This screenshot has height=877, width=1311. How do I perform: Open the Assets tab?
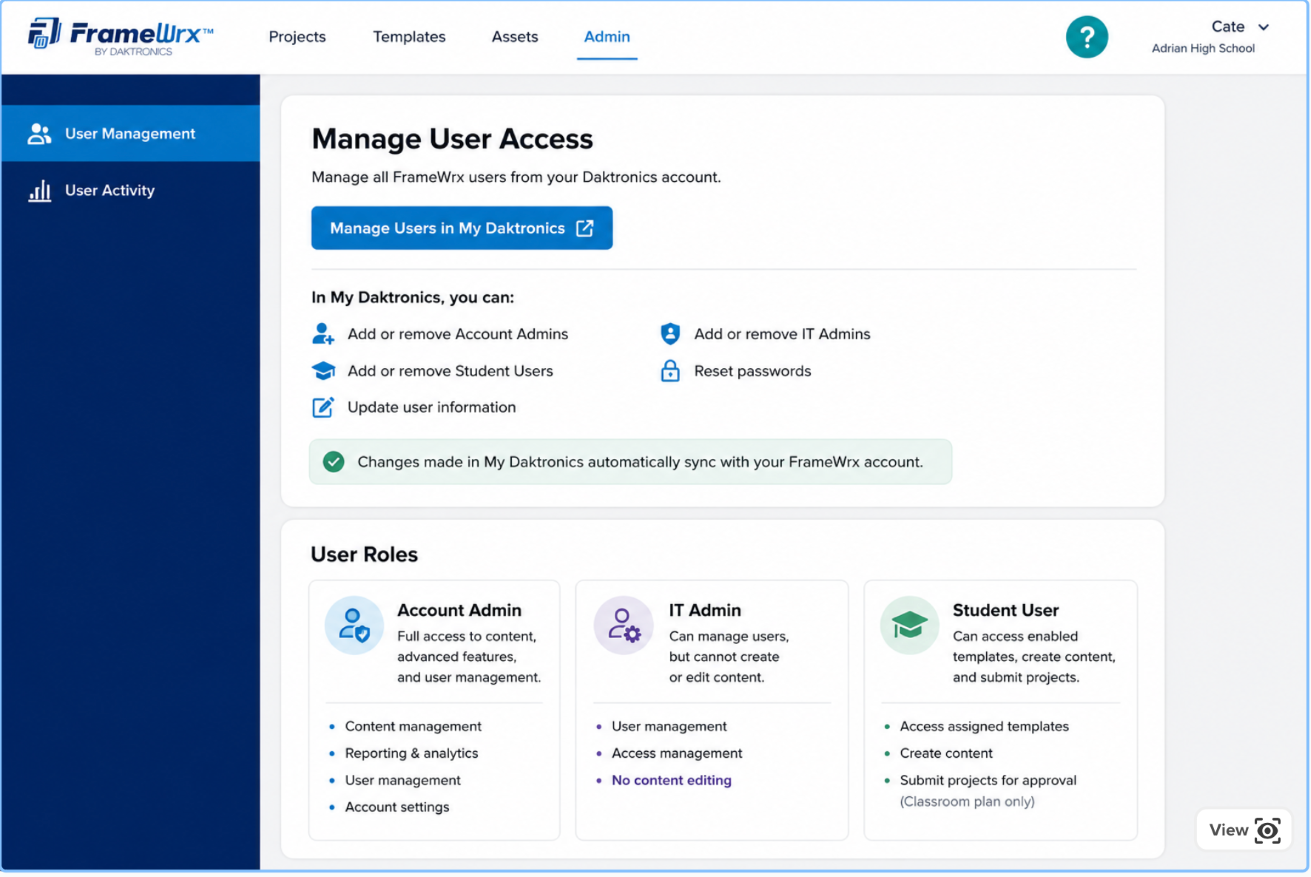pyautogui.click(x=515, y=37)
